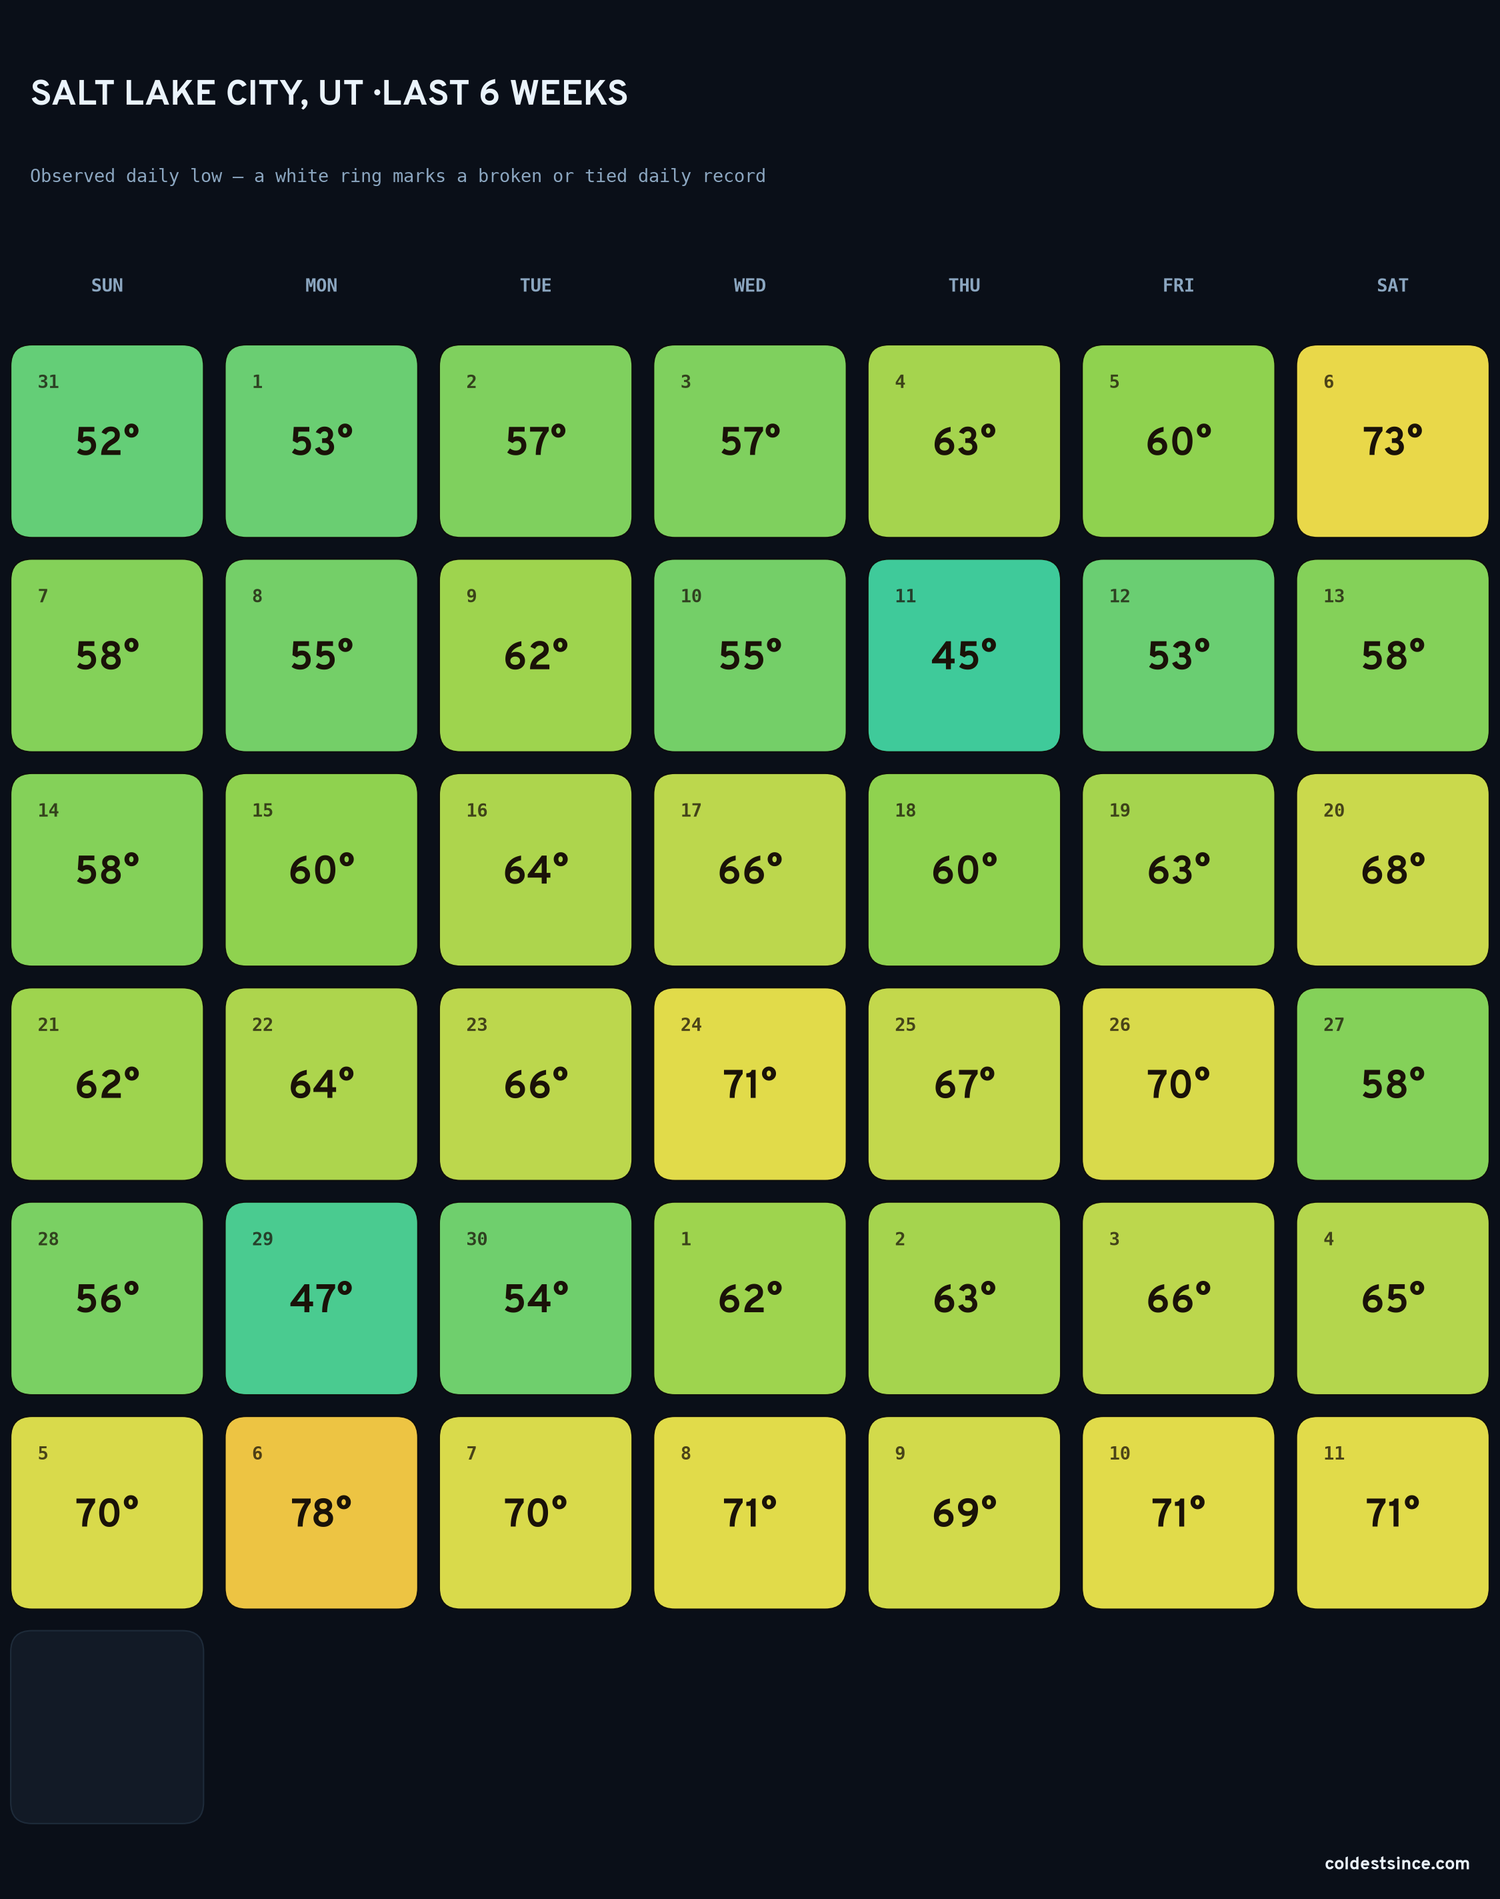Viewport: 1500px width, 1899px height.
Task: Click the yellow 73° tile on Saturday 6
Action: 1392,441
